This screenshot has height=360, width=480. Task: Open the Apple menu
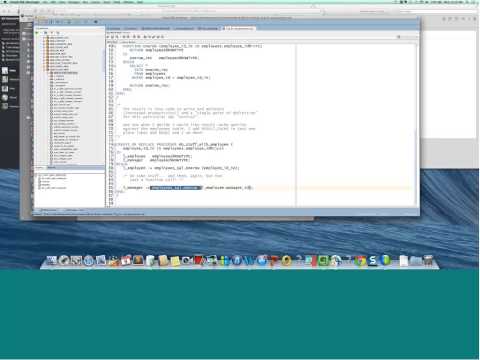click(5, 2)
